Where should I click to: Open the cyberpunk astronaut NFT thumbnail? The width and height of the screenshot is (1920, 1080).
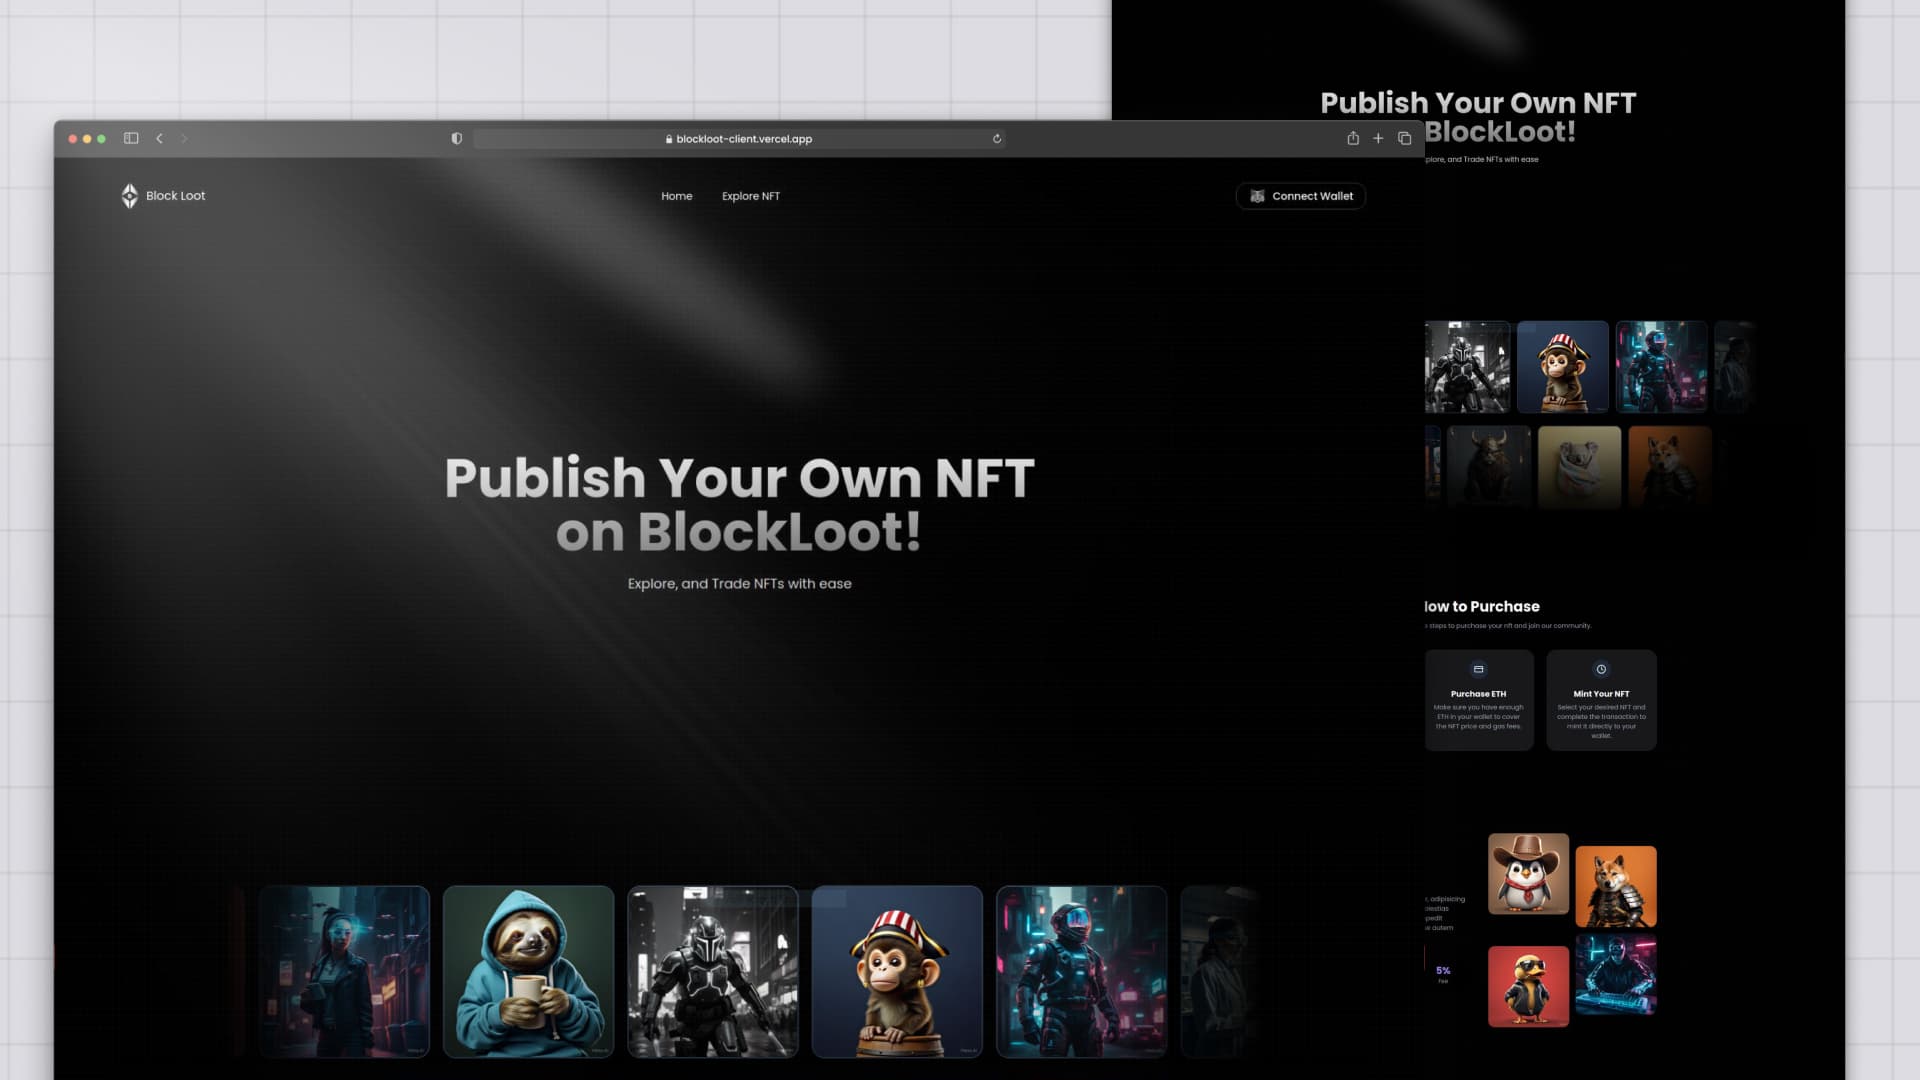(x=1081, y=970)
